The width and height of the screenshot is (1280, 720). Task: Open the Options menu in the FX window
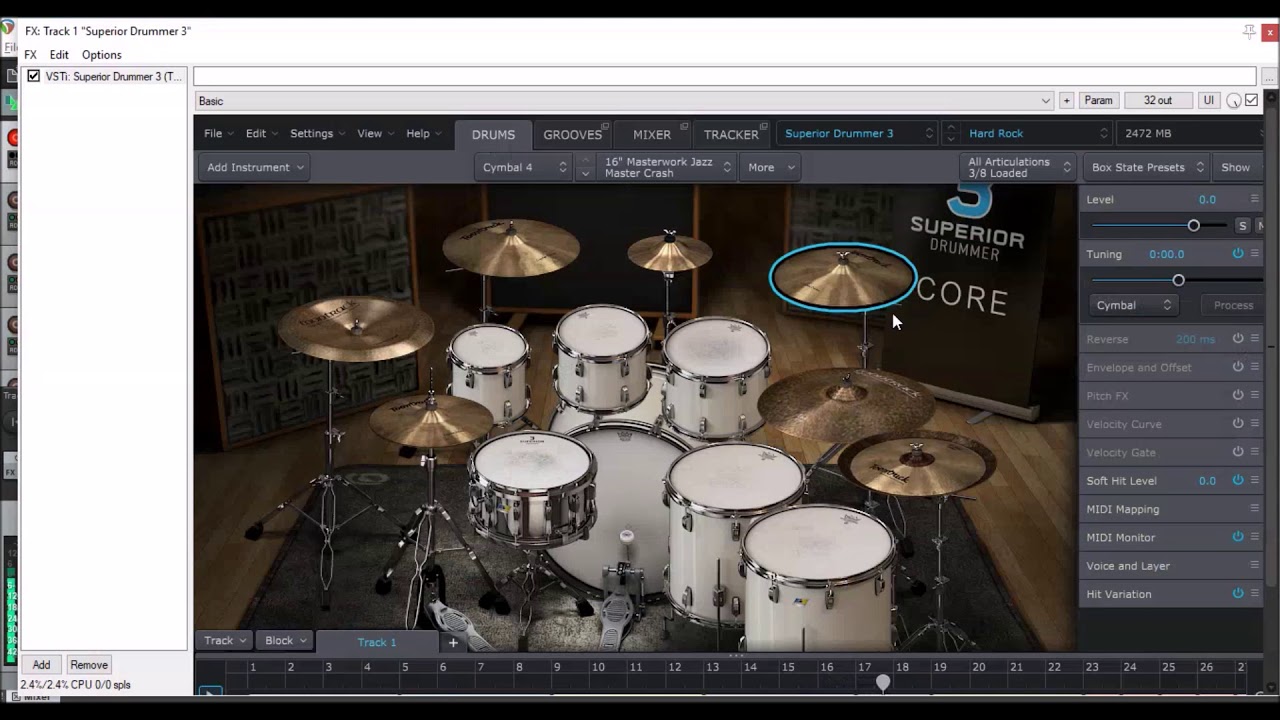[x=102, y=55]
